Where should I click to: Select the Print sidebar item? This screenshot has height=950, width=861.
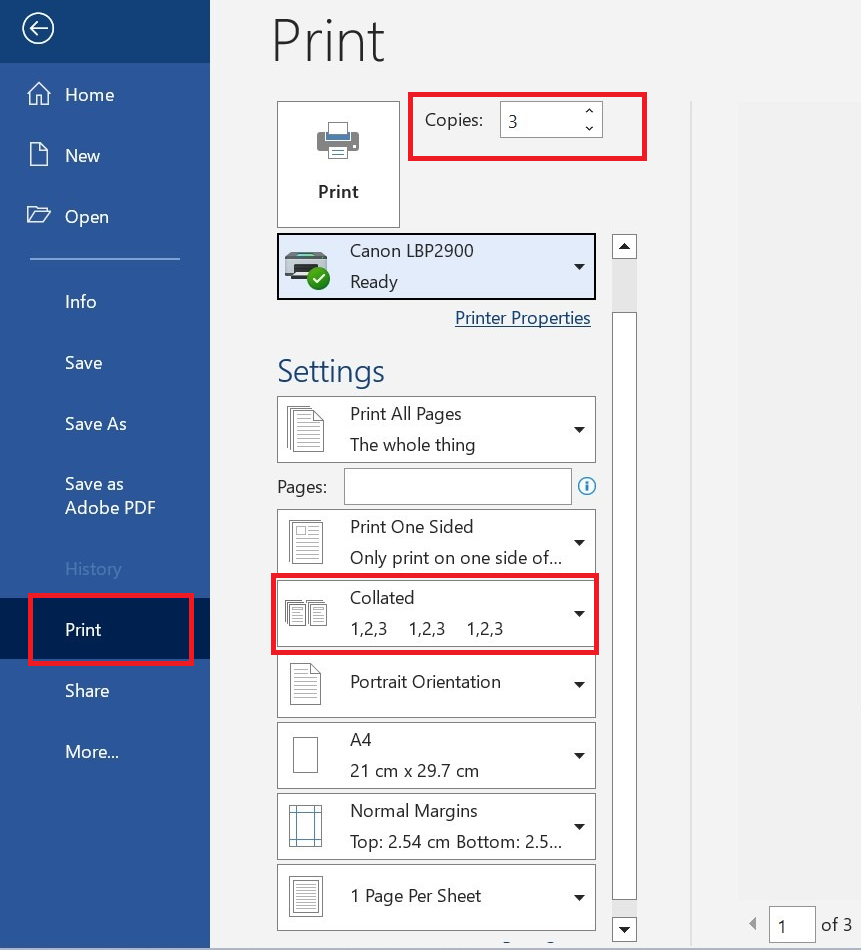click(105, 629)
